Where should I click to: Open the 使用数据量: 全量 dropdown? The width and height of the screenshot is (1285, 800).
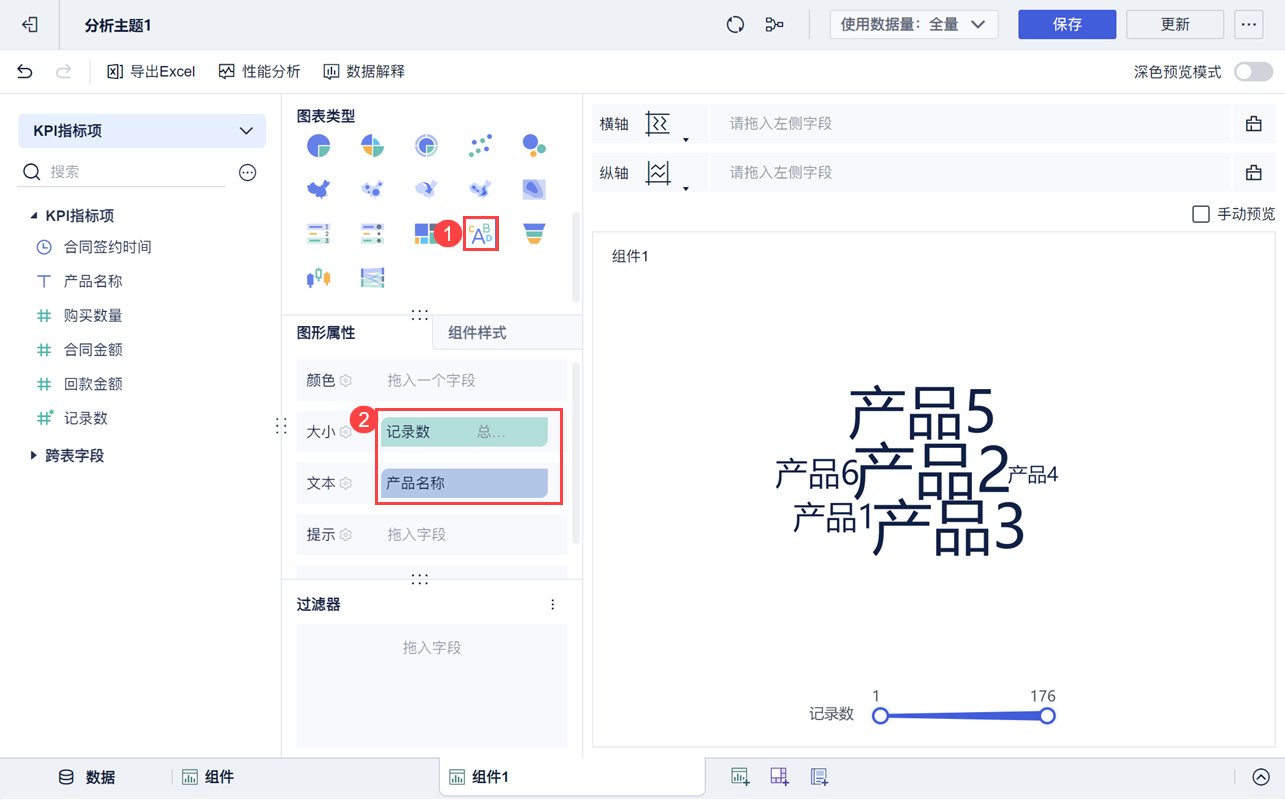pyautogui.click(x=914, y=25)
